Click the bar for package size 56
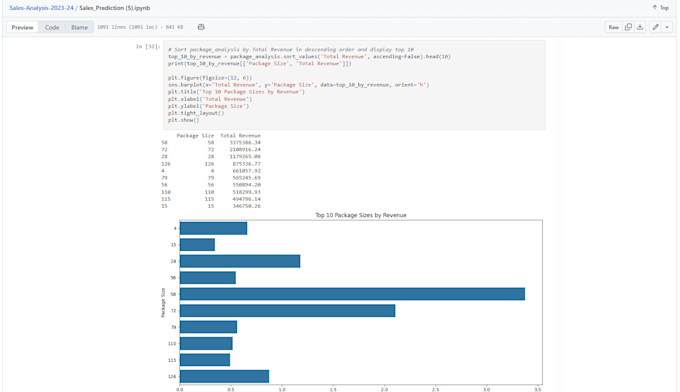This screenshot has height=392, width=680. coord(208,278)
